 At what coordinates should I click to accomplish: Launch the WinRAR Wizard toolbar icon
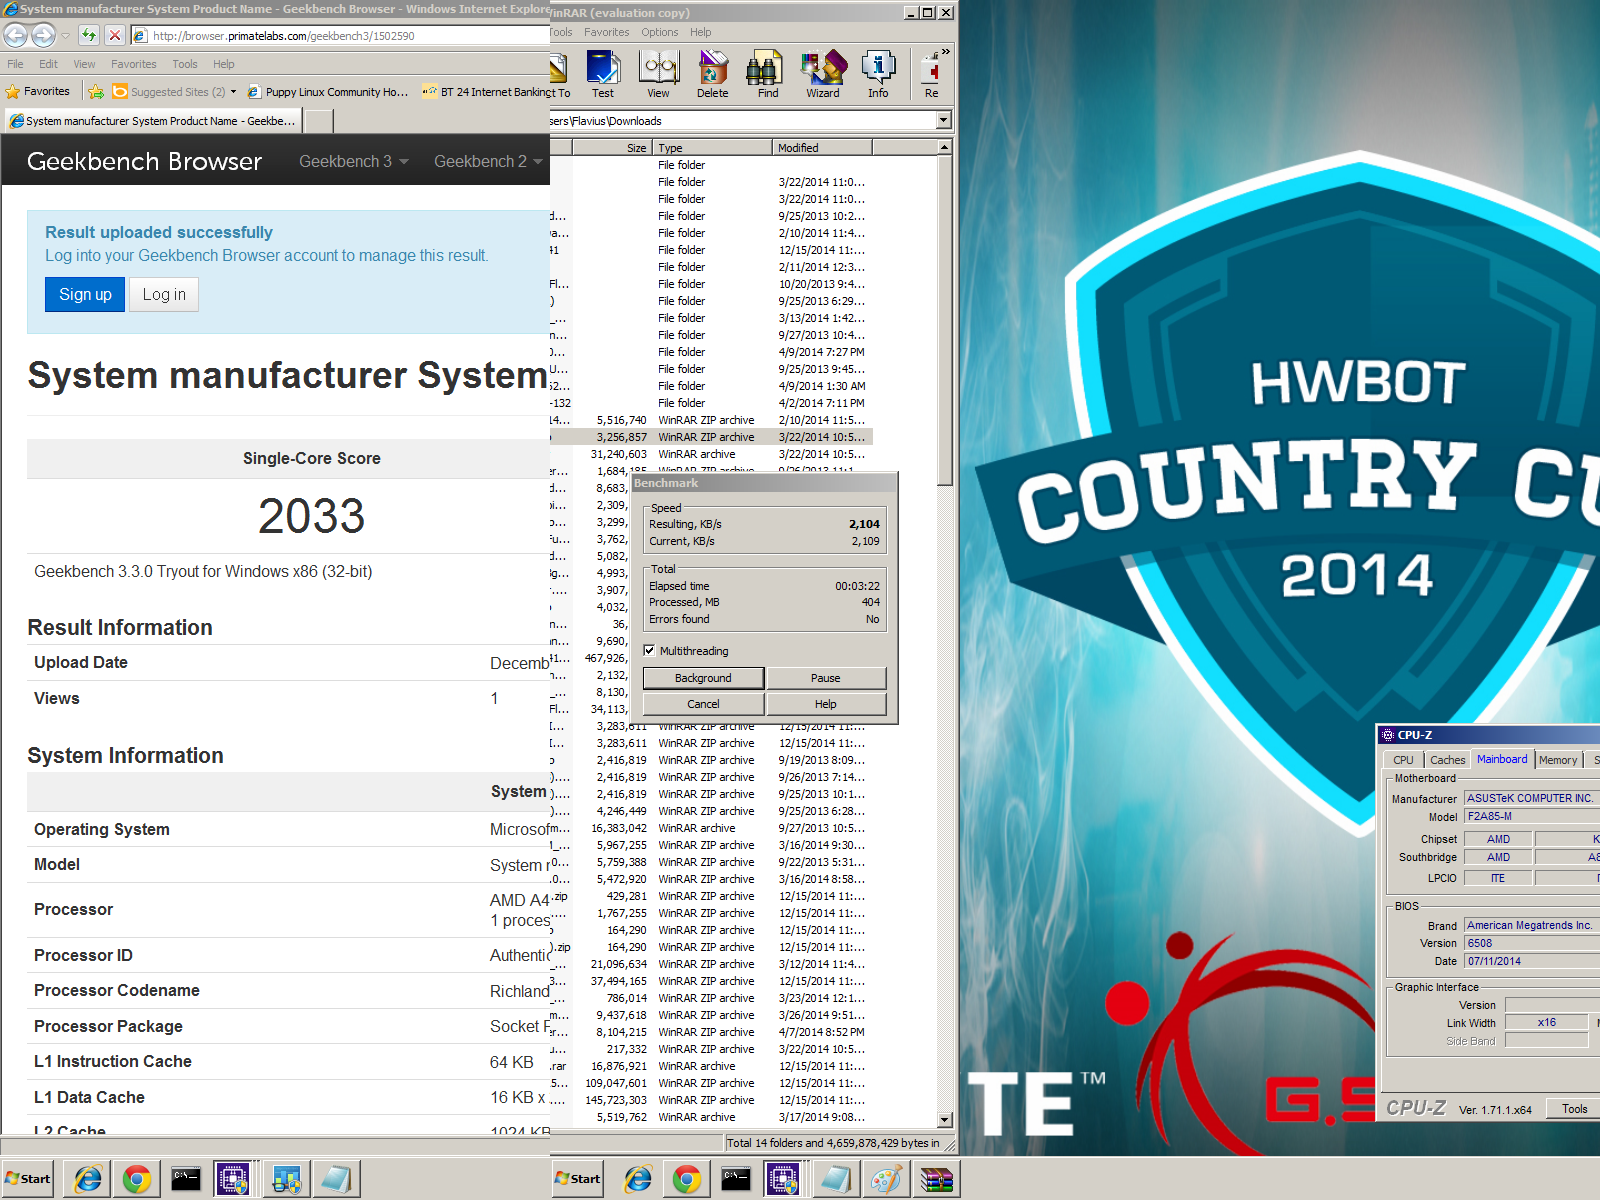click(823, 75)
